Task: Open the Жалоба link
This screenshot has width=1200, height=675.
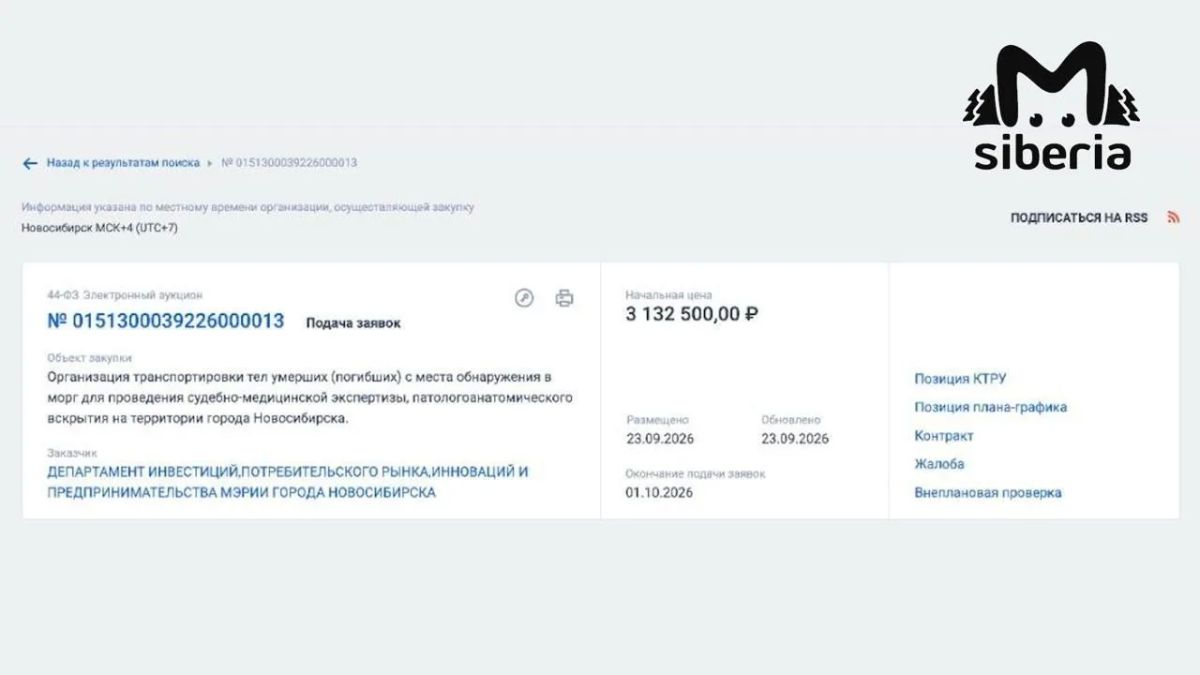Action: point(939,464)
